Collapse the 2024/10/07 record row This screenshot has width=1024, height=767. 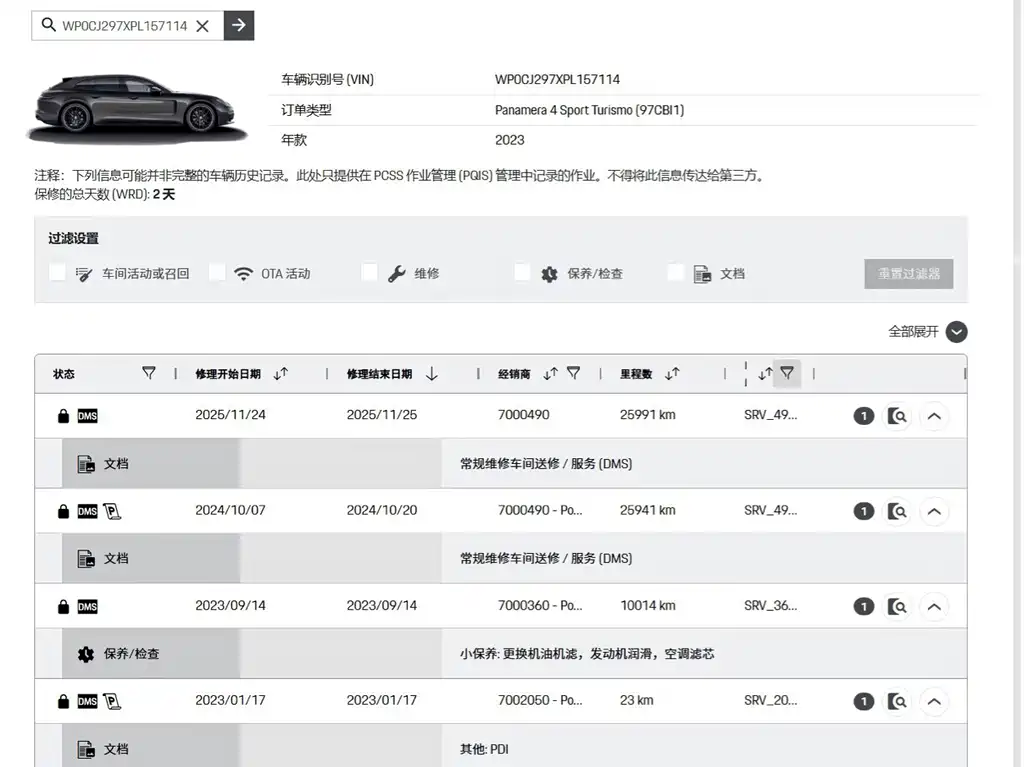[935, 512]
